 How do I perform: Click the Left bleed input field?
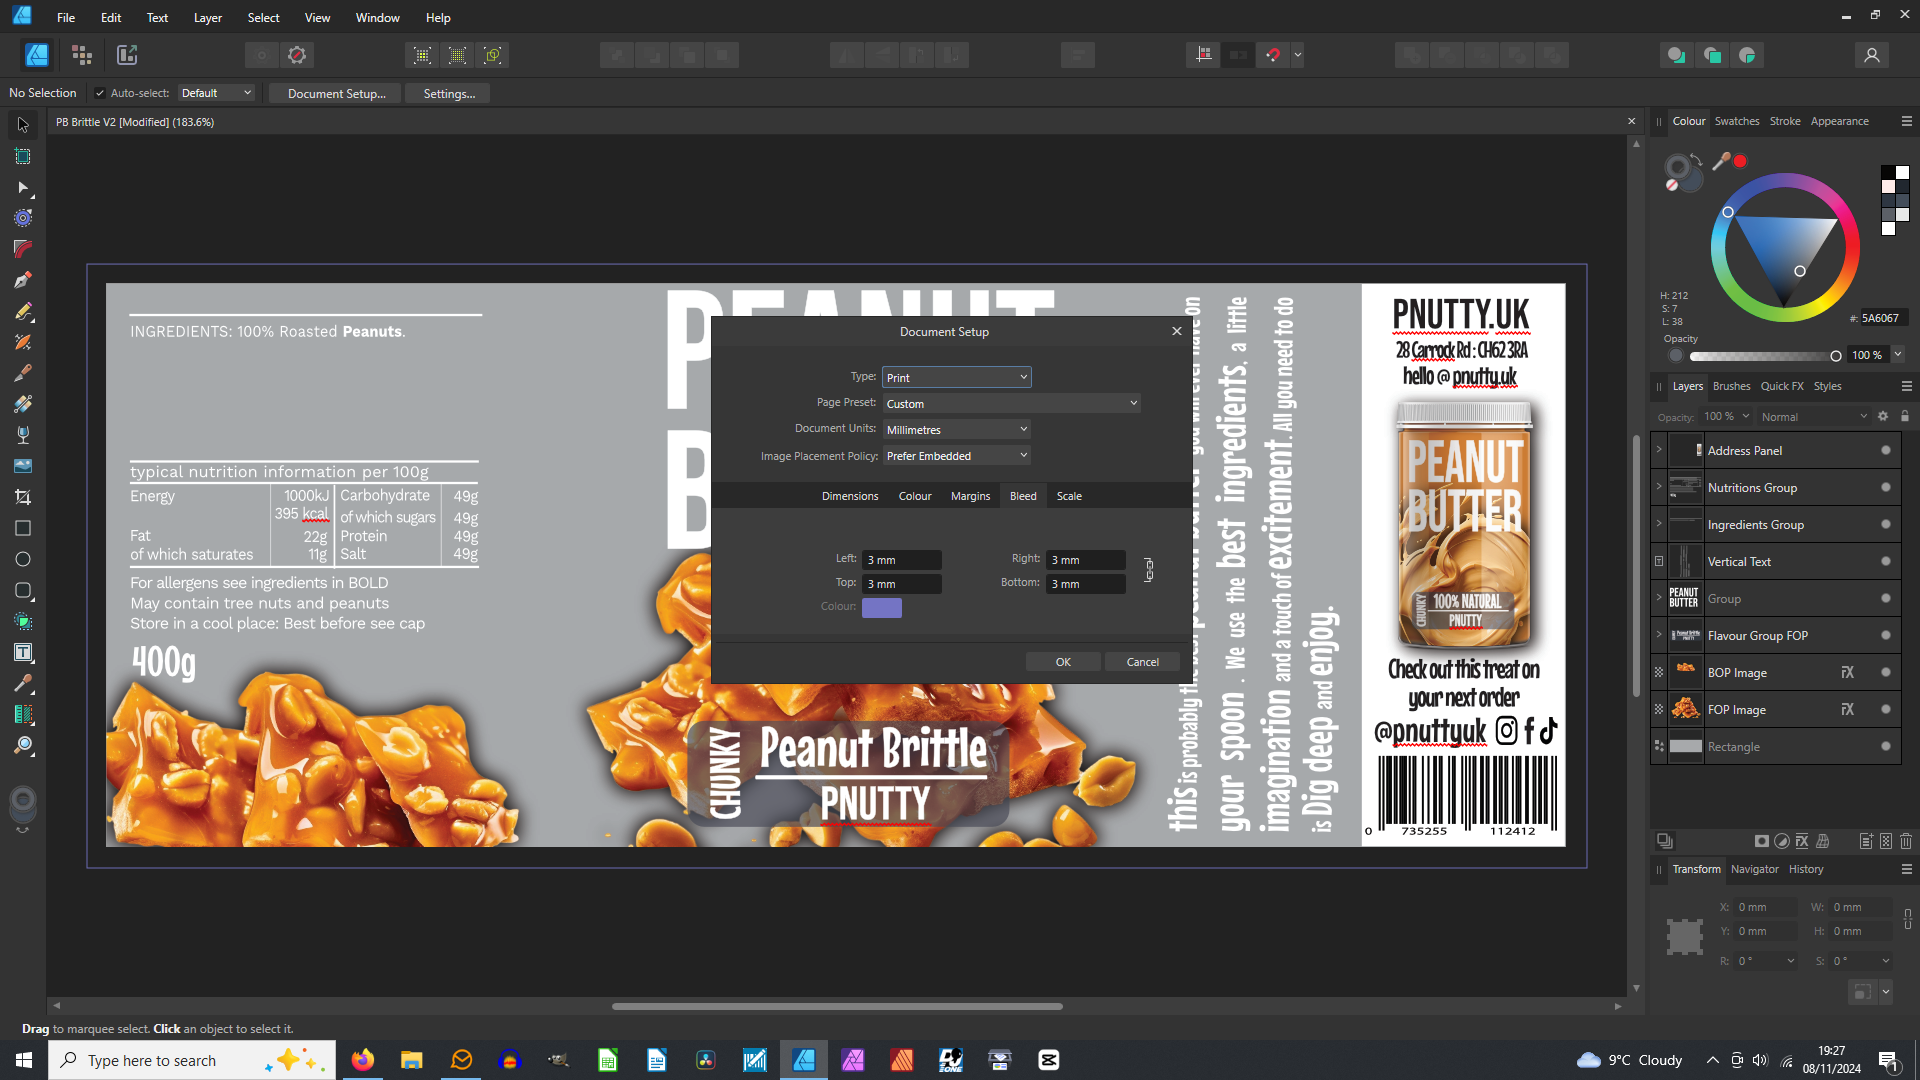[902, 560]
